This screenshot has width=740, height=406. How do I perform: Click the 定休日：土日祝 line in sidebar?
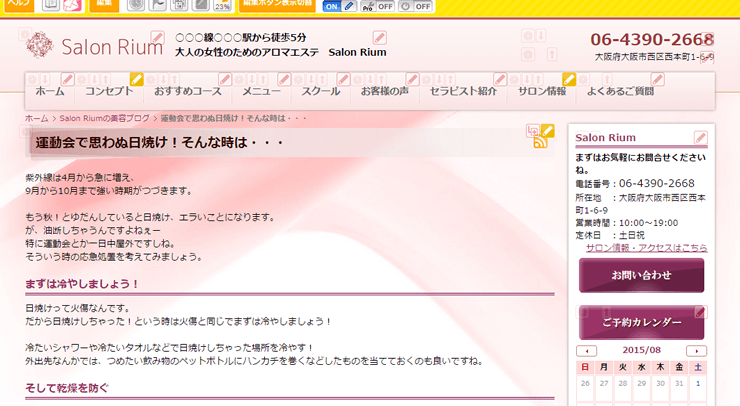click(610, 235)
